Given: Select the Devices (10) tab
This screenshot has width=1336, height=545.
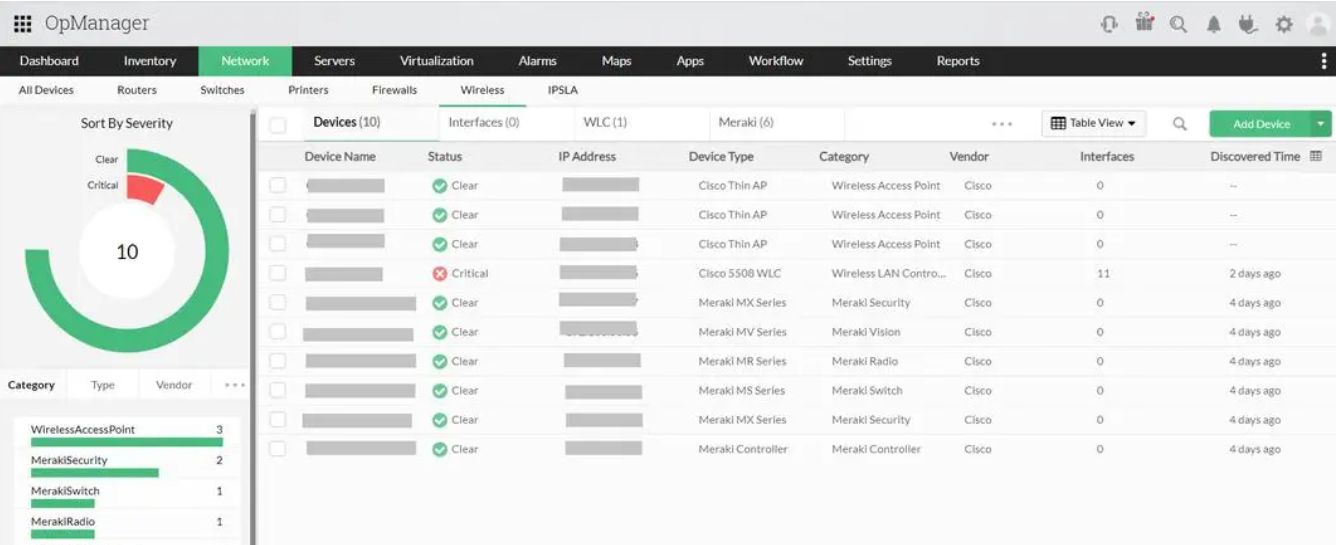Looking at the screenshot, I should coord(346,122).
